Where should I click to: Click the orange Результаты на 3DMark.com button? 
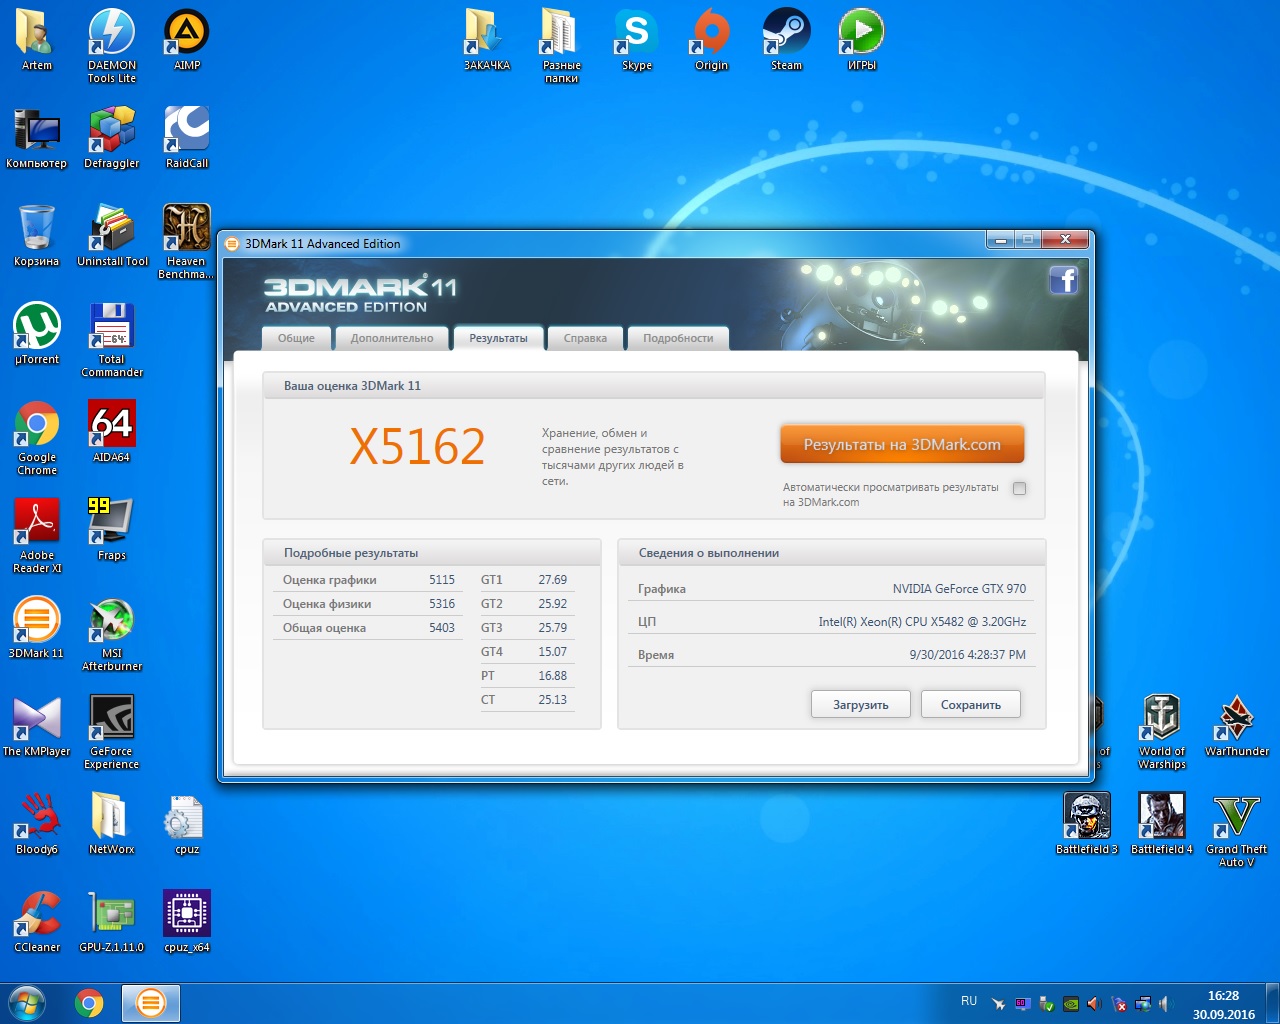(902, 445)
